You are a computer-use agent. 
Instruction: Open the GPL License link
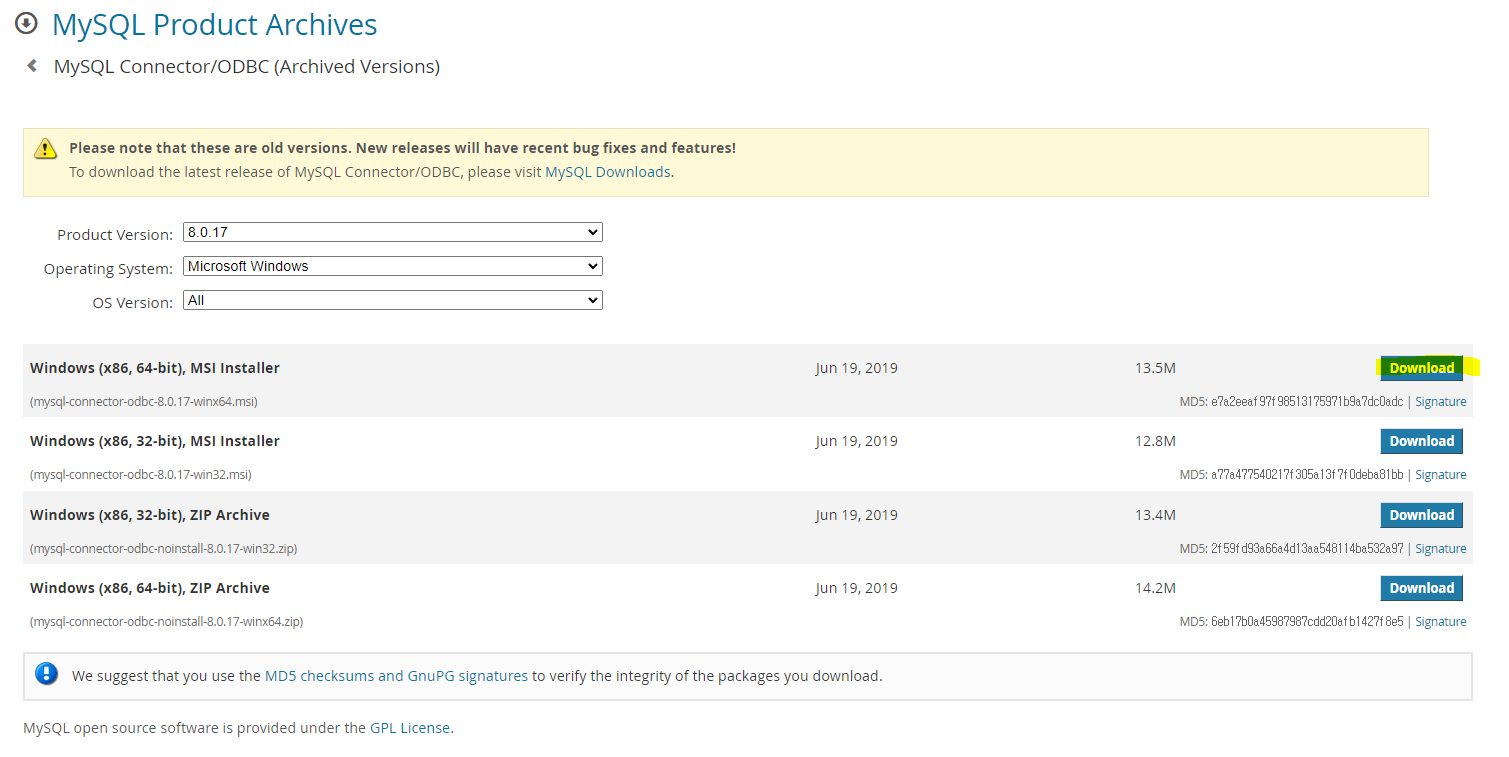[410, 728]
